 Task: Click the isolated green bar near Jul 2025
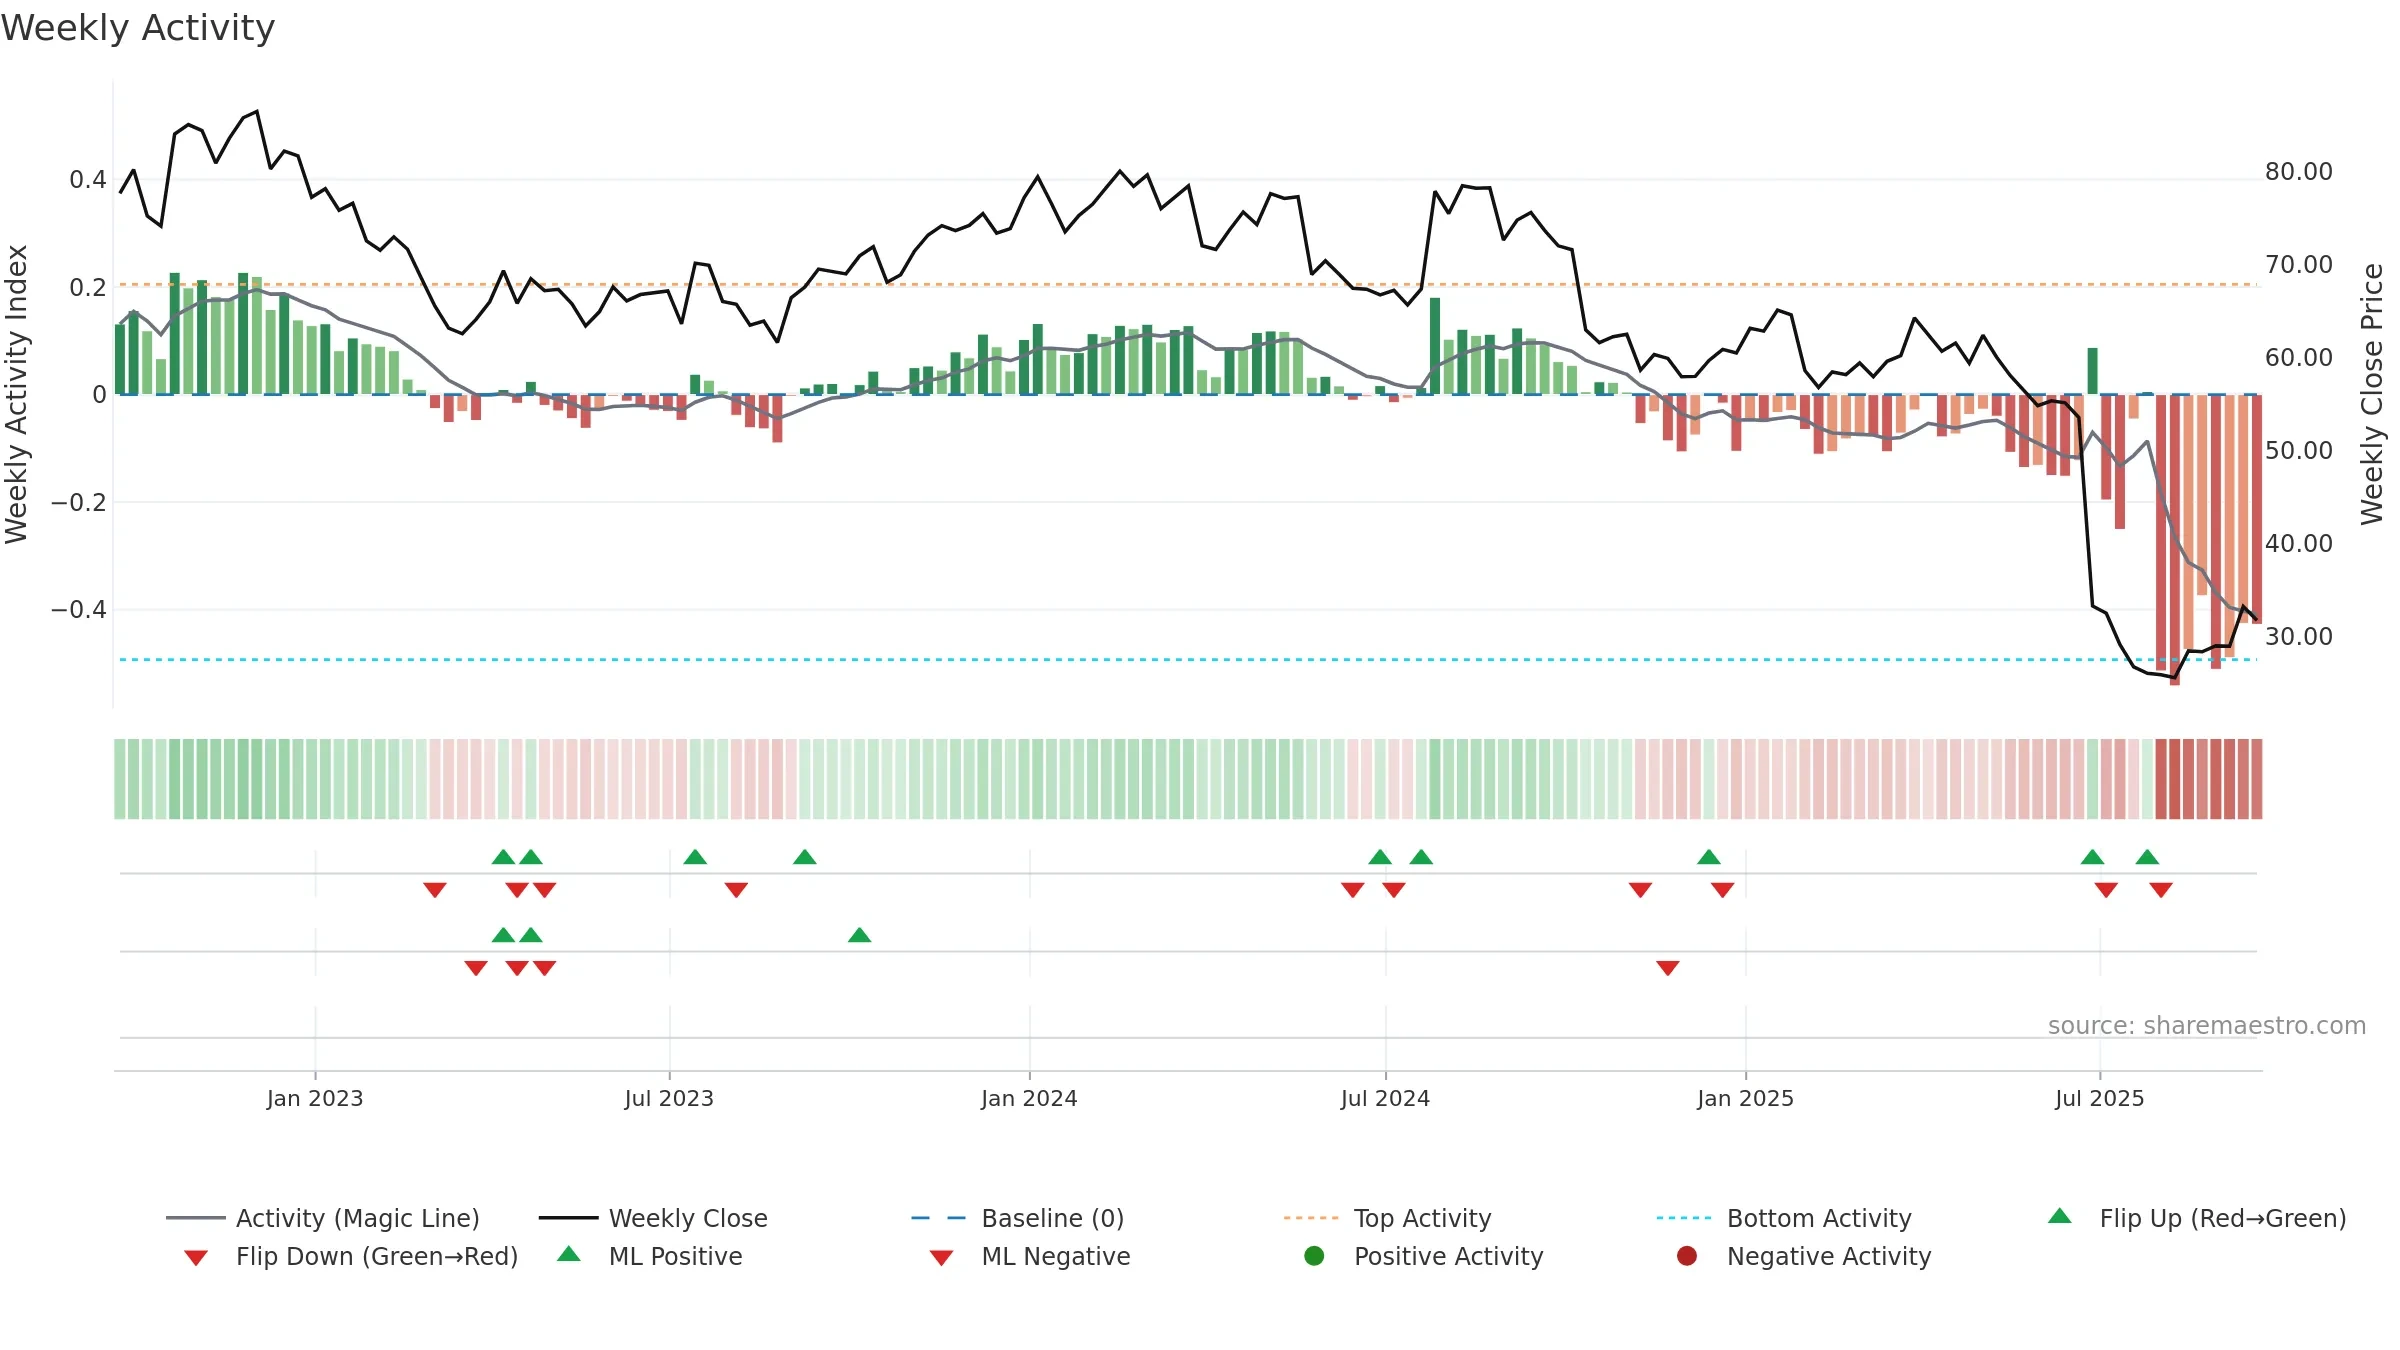point(2092,371)
